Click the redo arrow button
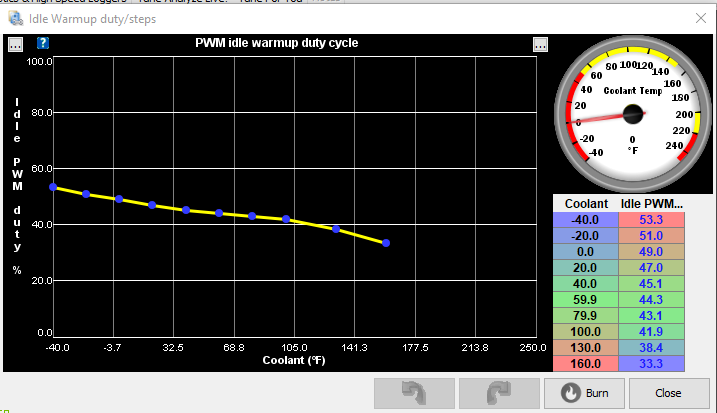Image resolution: width=717 pixels, height=413 pixels. 499,393
